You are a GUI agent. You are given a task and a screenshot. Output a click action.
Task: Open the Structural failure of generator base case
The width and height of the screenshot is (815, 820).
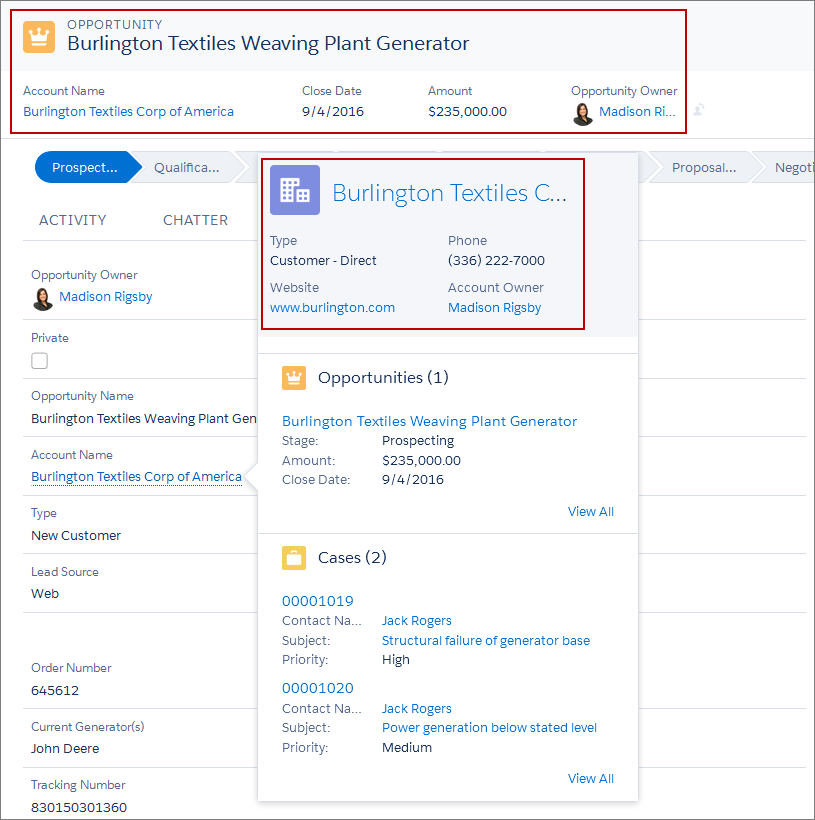(x=485, y=640)
